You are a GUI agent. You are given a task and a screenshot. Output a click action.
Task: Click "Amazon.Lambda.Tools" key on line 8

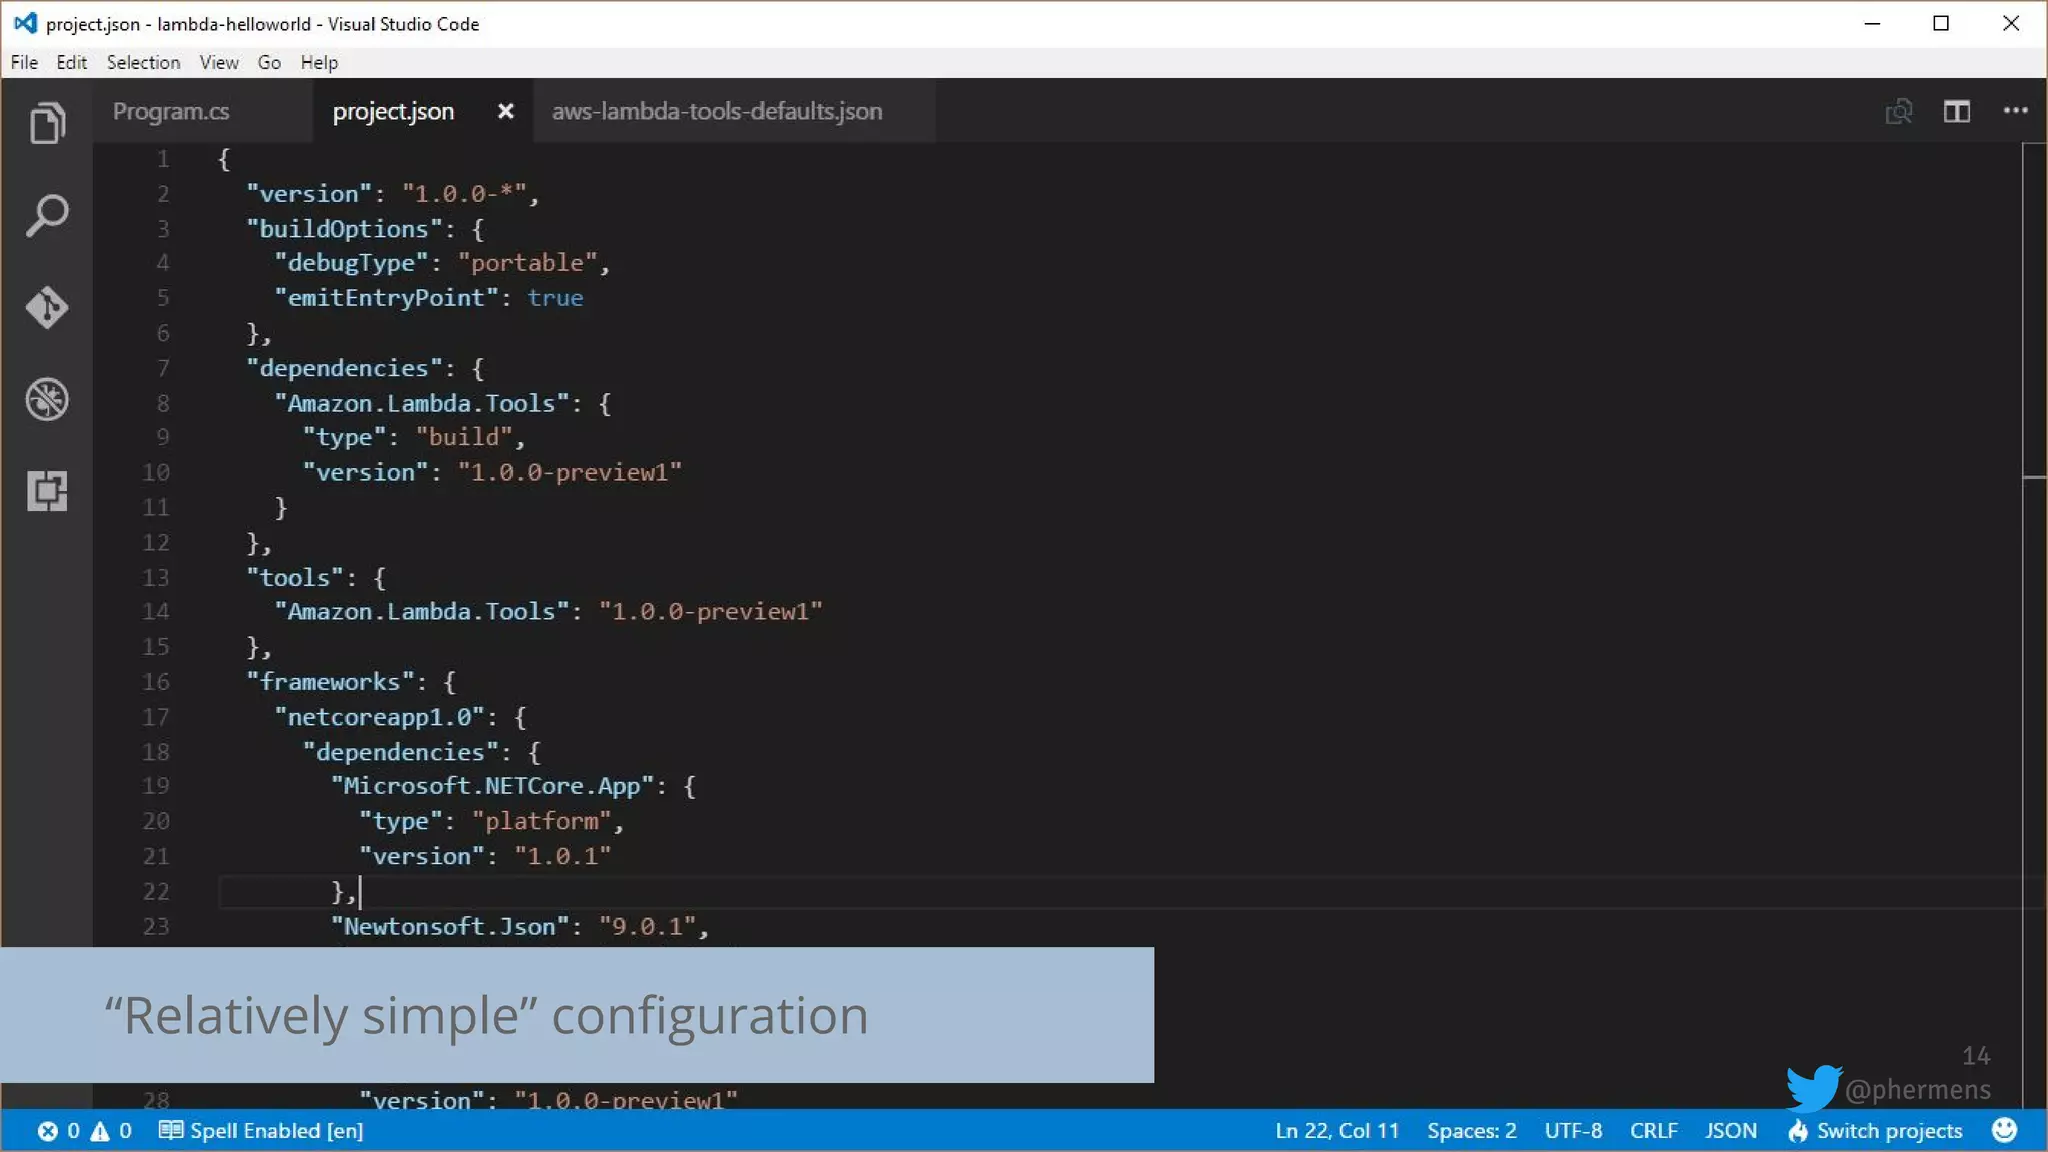point(421,403)
